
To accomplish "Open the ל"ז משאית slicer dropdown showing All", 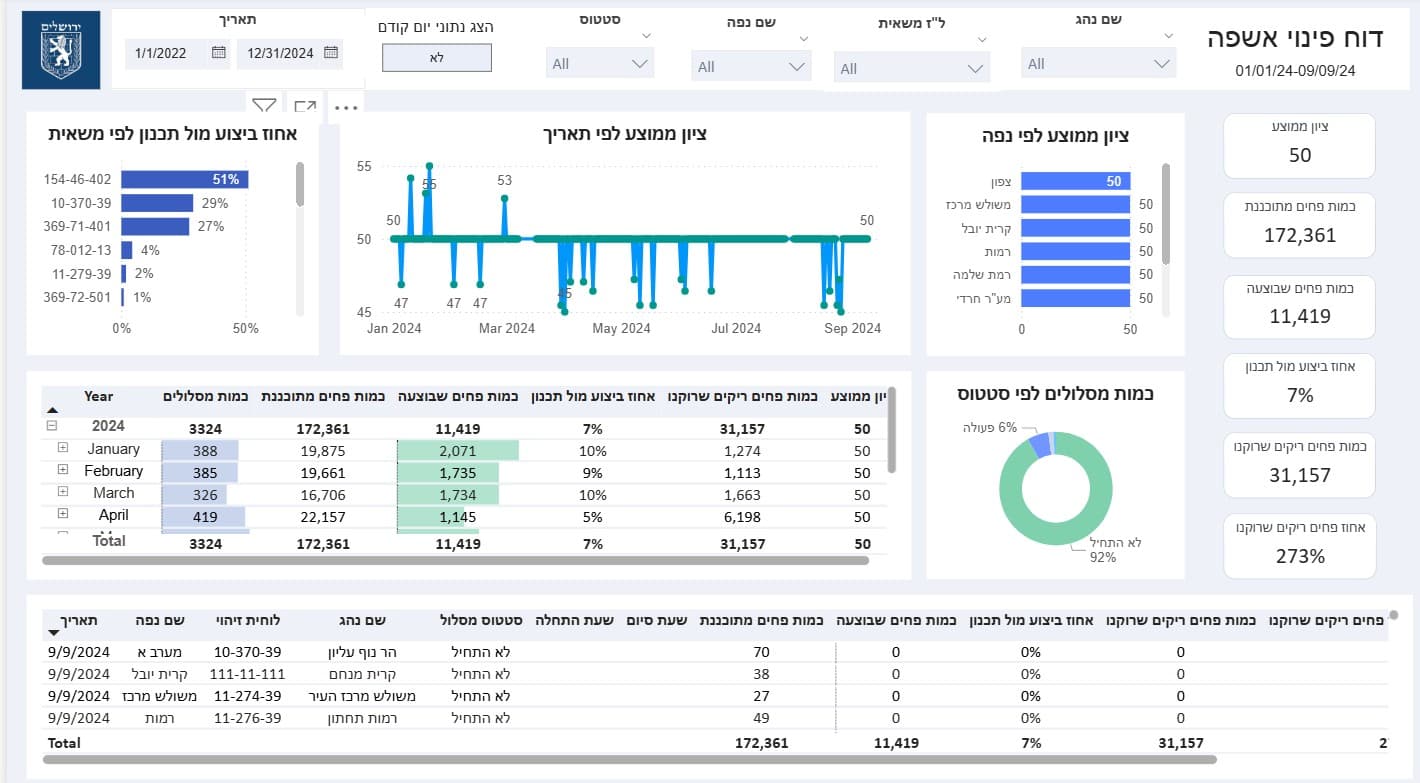I will coord(912,69).
